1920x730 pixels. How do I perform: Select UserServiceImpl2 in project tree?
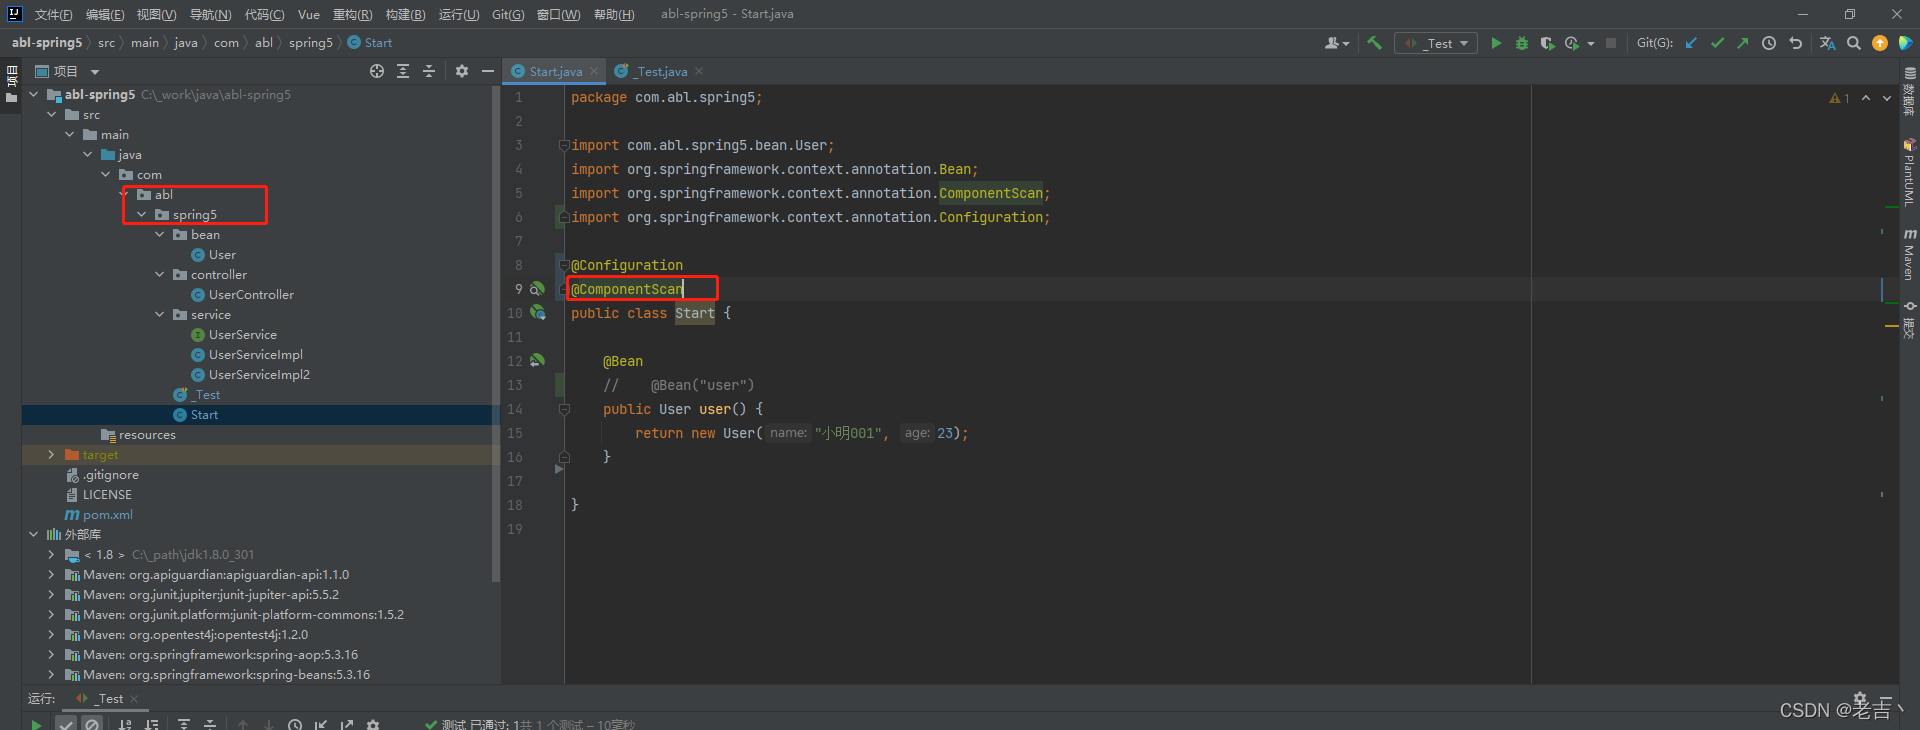(x=259, y=375)
